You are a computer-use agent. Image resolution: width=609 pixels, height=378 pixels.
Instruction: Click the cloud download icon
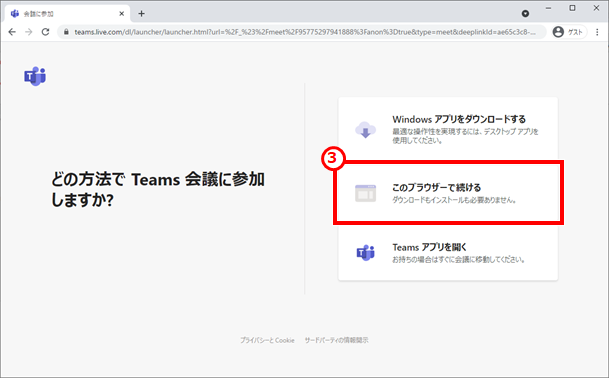coord(365,130)
